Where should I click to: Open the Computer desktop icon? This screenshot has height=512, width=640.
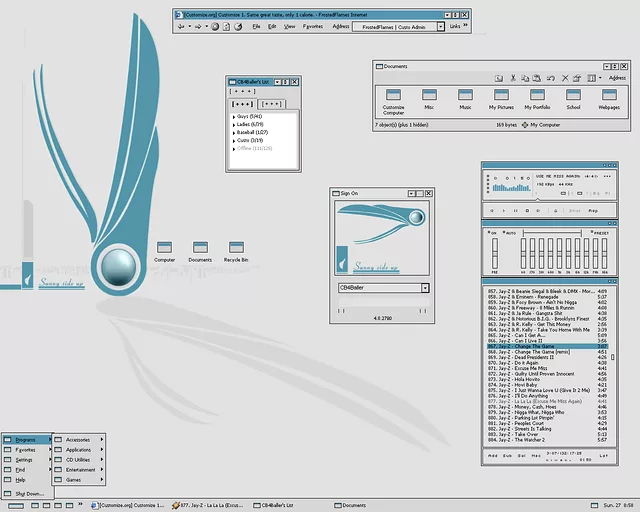point(164,250)
